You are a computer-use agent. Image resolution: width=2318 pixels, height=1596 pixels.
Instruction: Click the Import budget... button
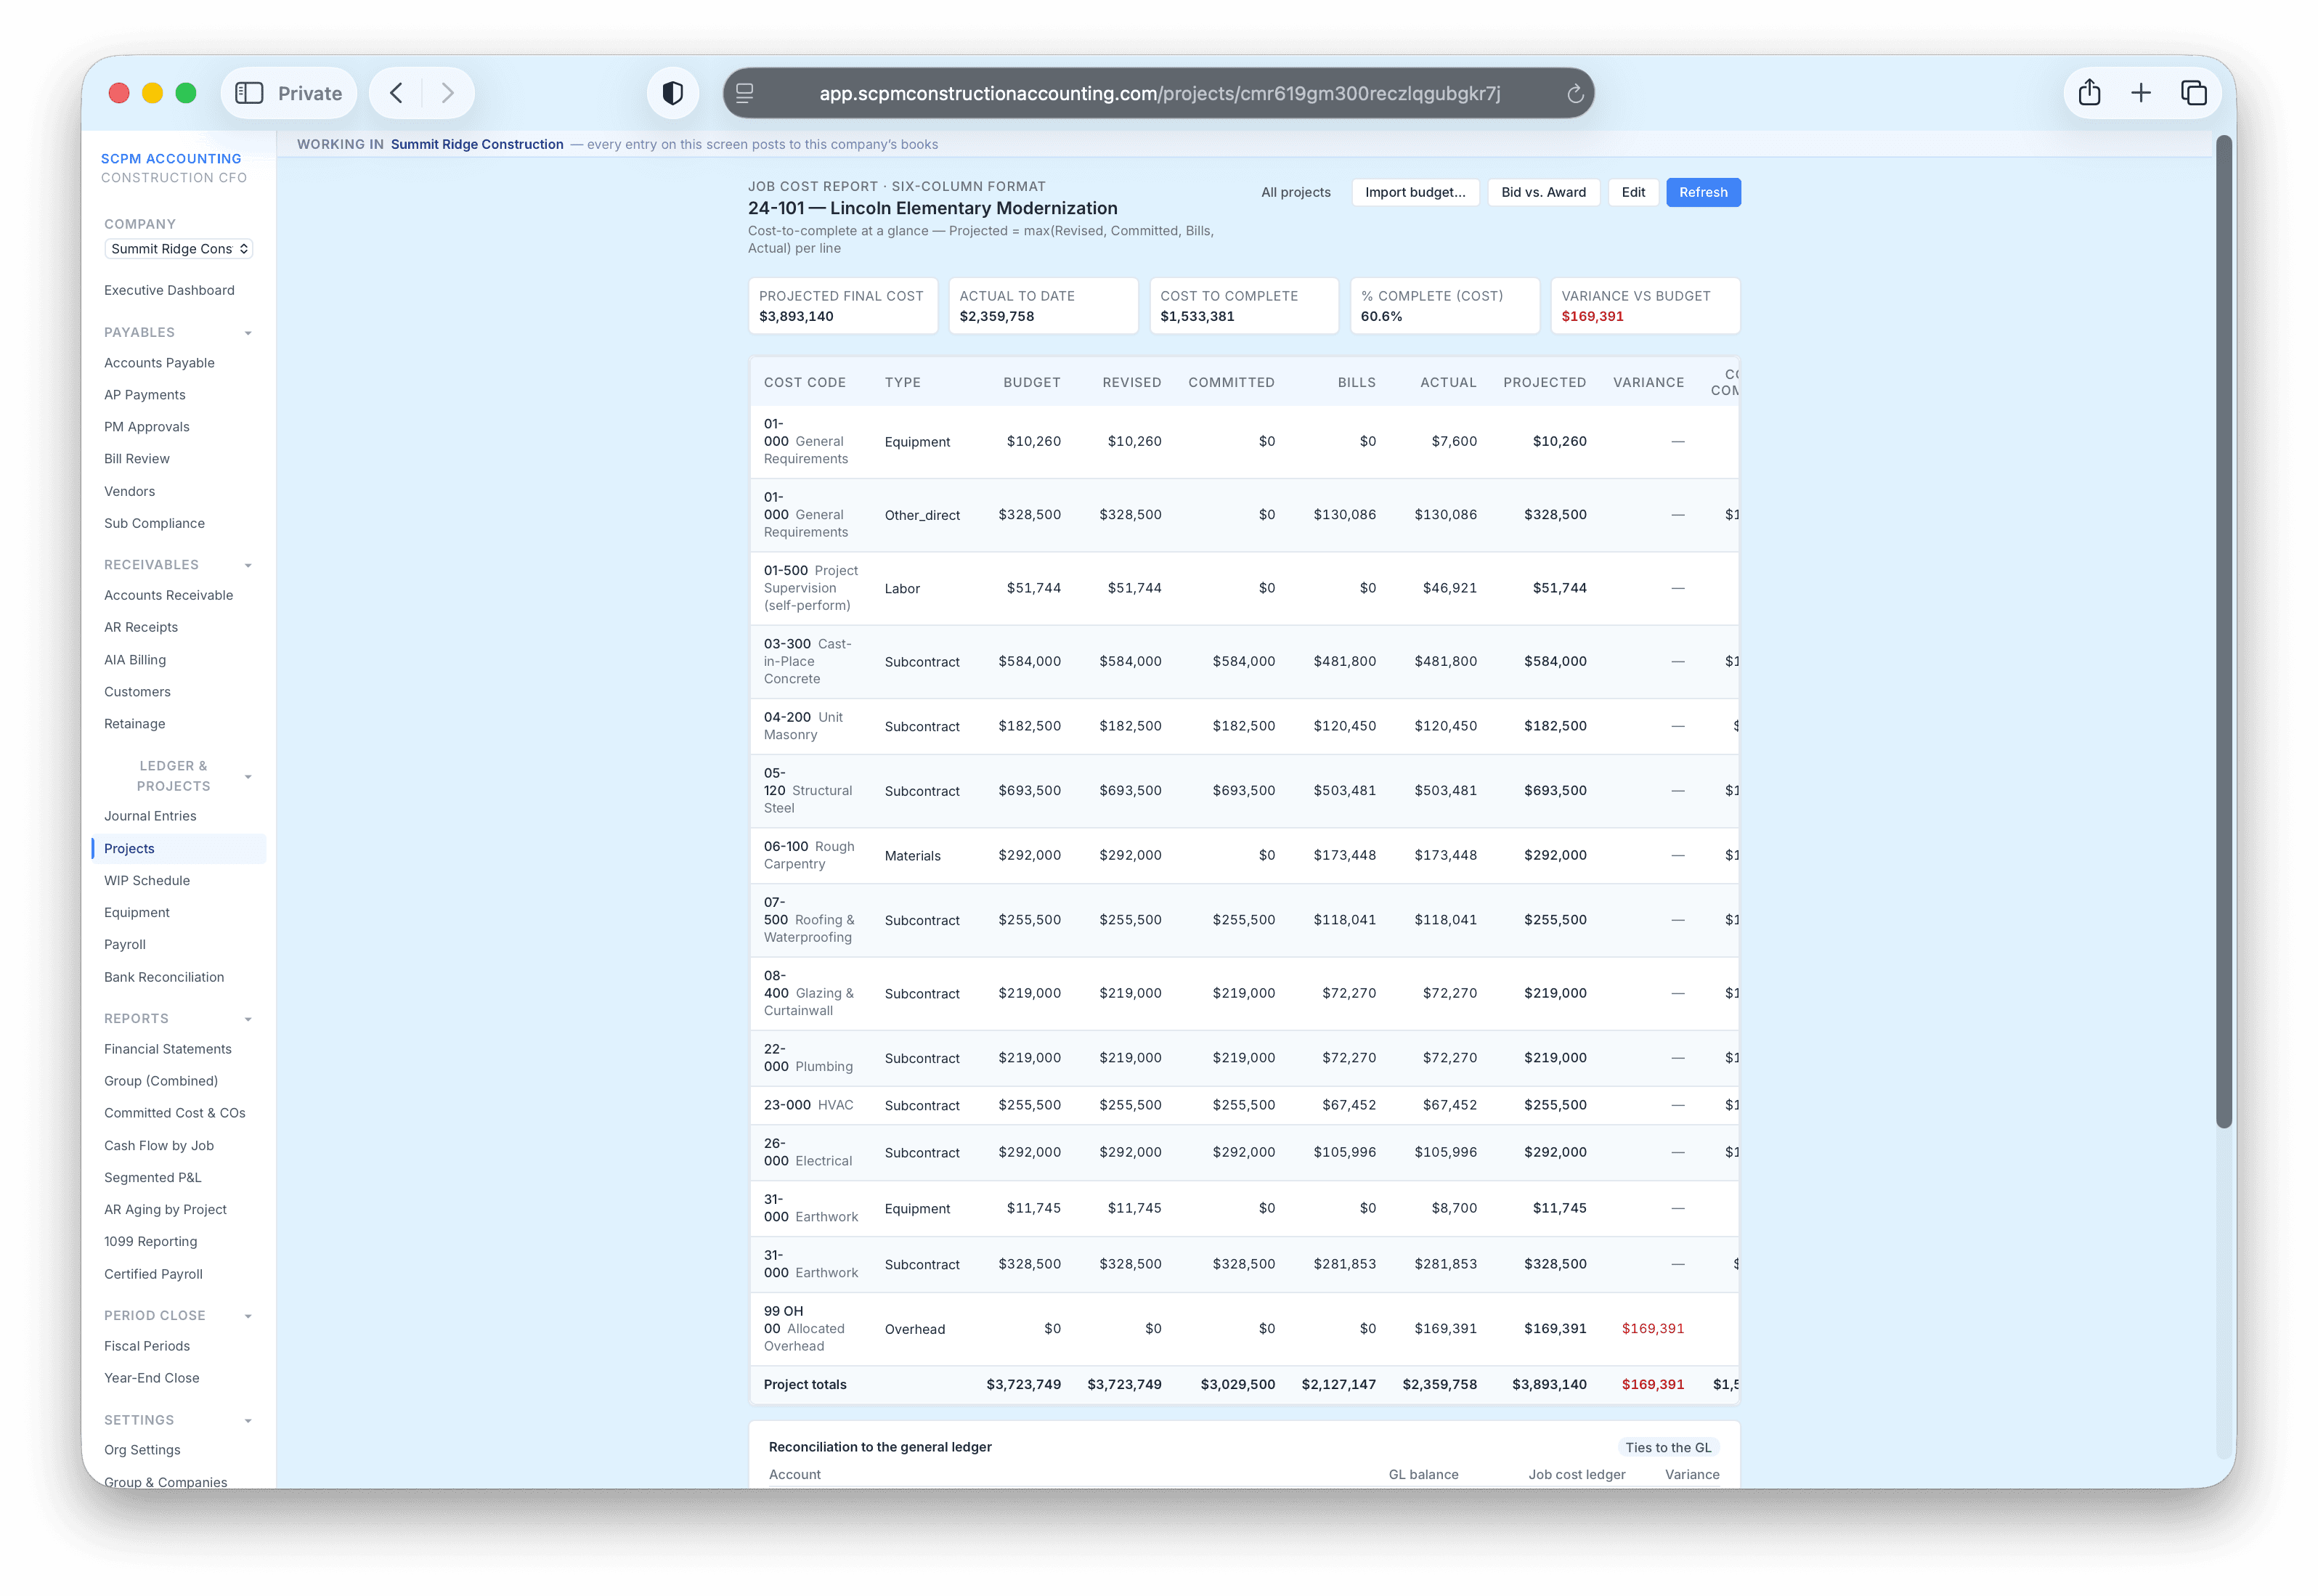(x=1415, y=192)
